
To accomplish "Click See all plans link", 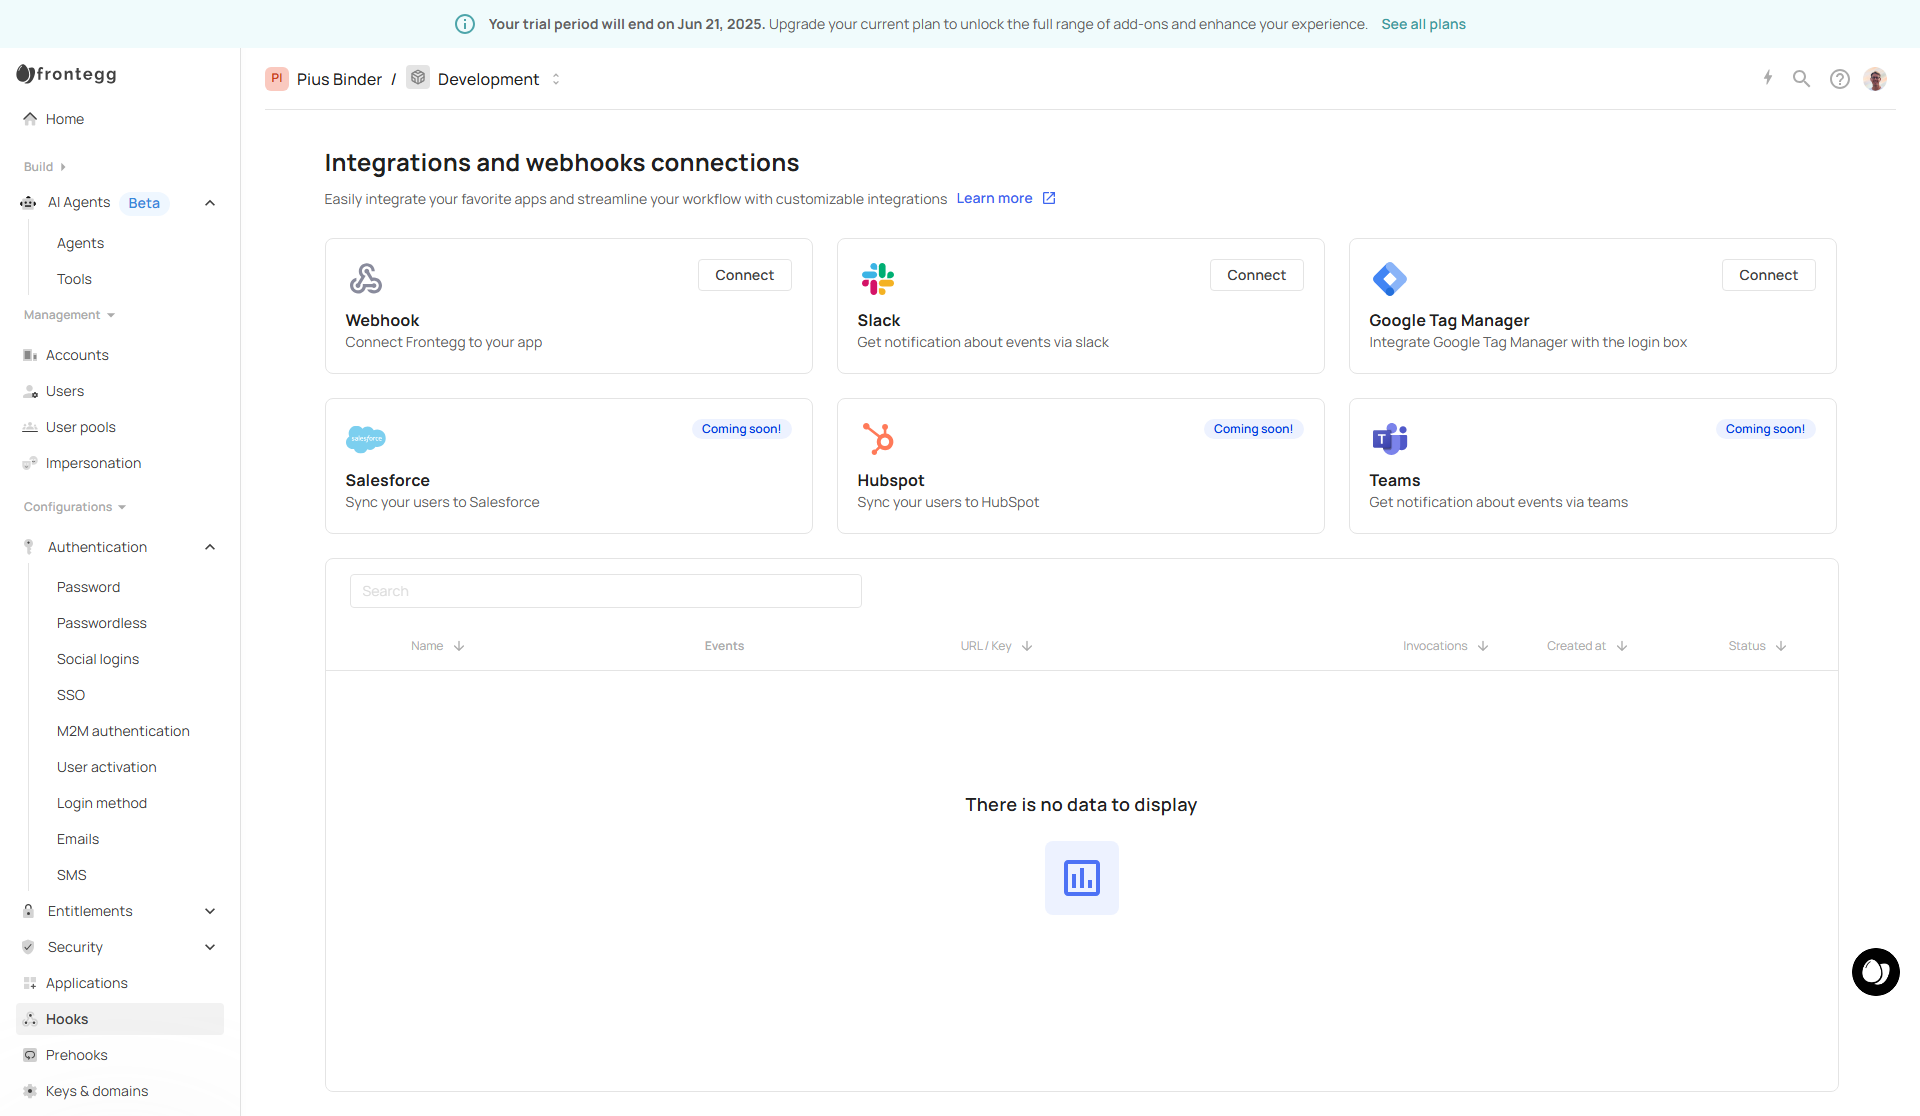I will [x=1424, y=24].
